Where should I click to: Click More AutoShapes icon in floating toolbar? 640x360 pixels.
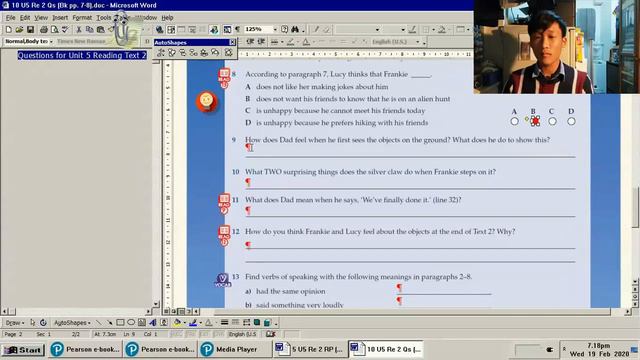coord(229,53)
